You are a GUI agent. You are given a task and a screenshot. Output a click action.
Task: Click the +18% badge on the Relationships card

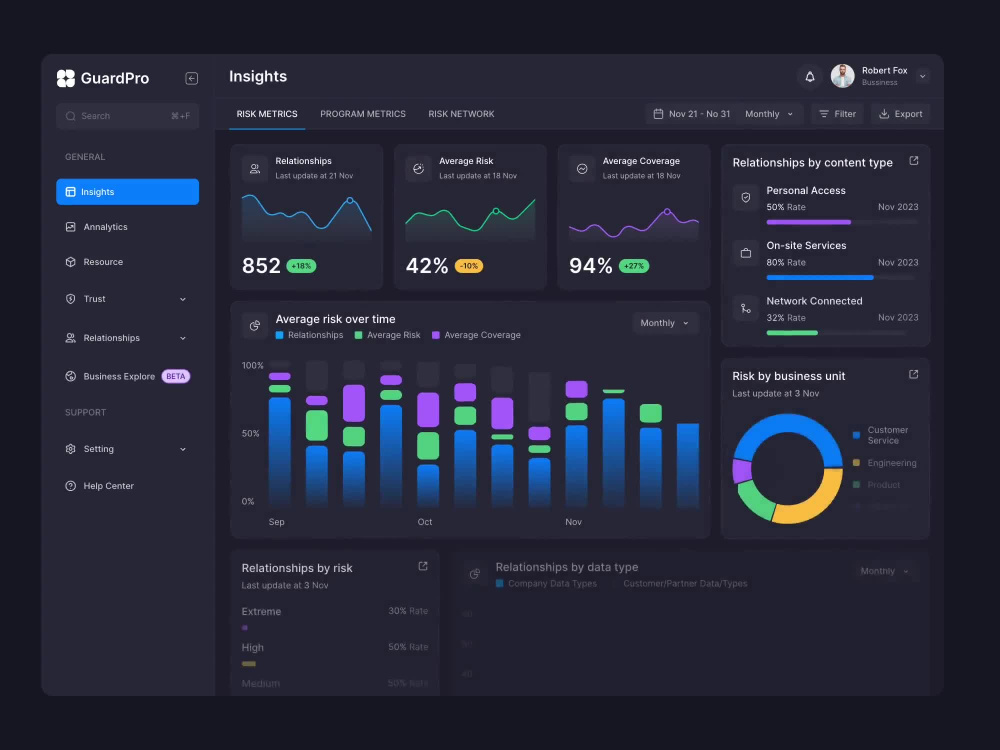[x=301, y=266]
